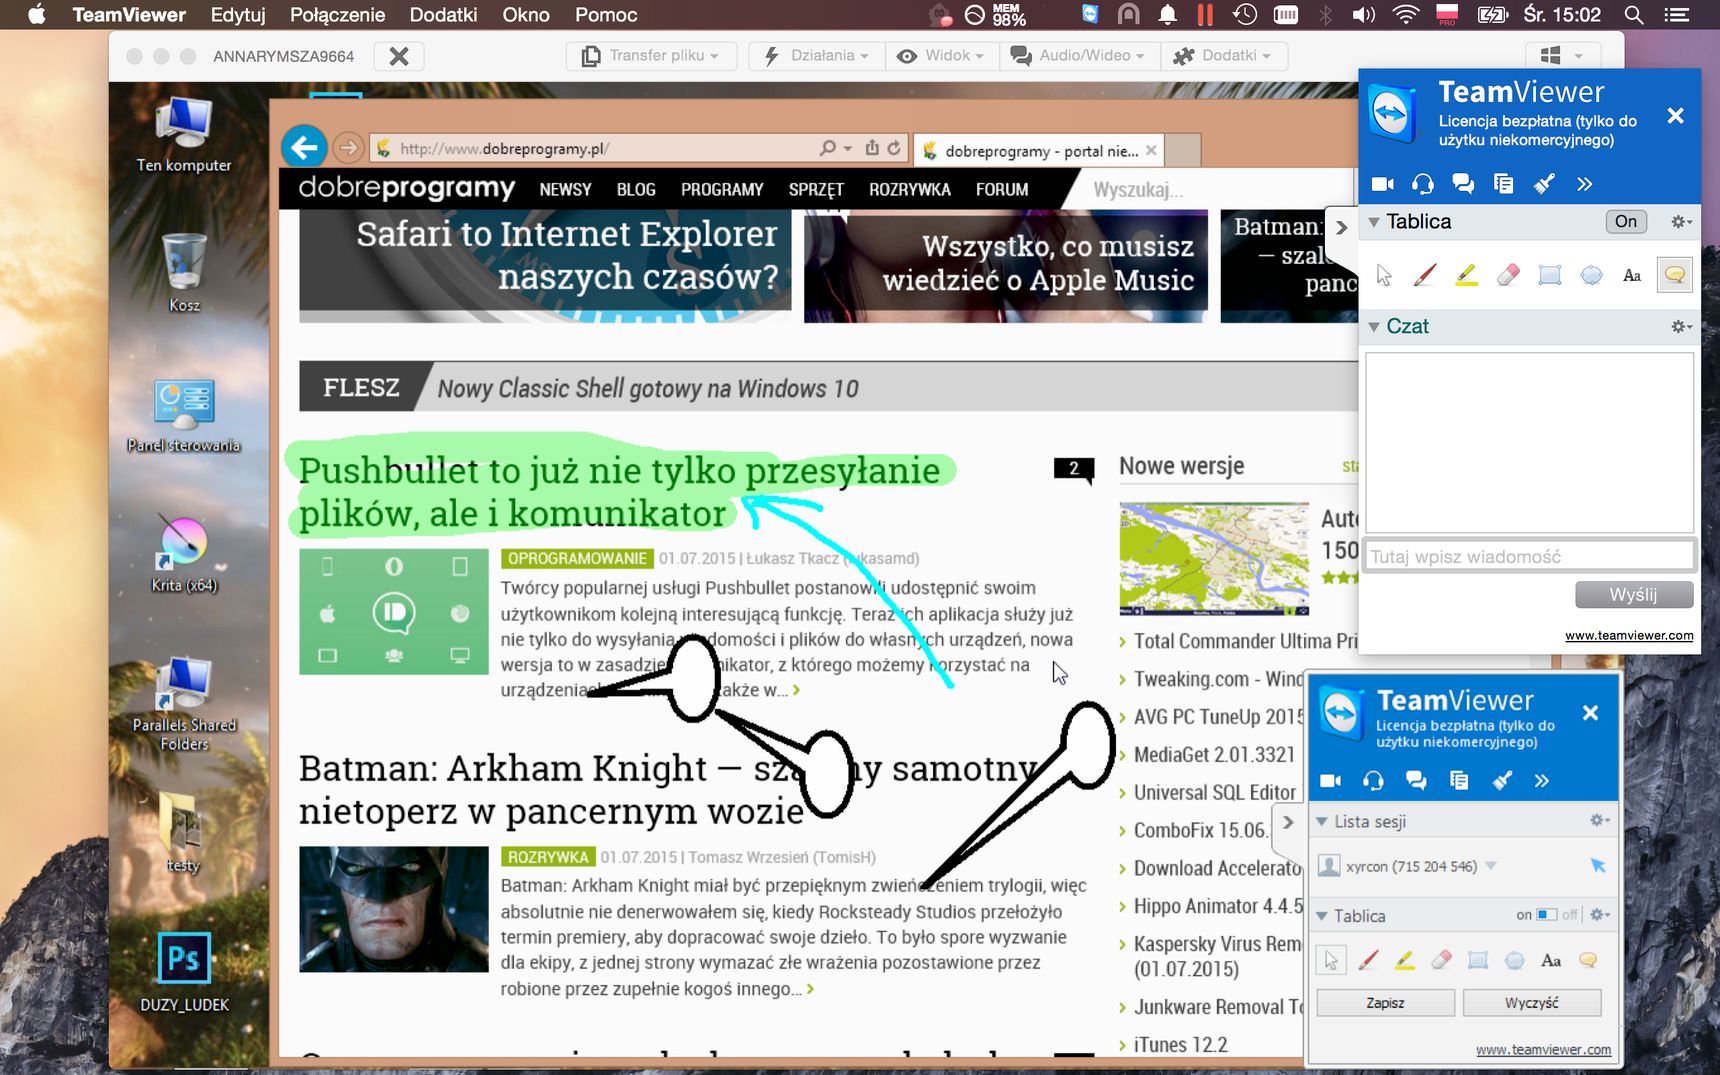Click file box icon in upper TeamViewer panel
The image size is (1720, 1075).
(x=1503, y=184)
